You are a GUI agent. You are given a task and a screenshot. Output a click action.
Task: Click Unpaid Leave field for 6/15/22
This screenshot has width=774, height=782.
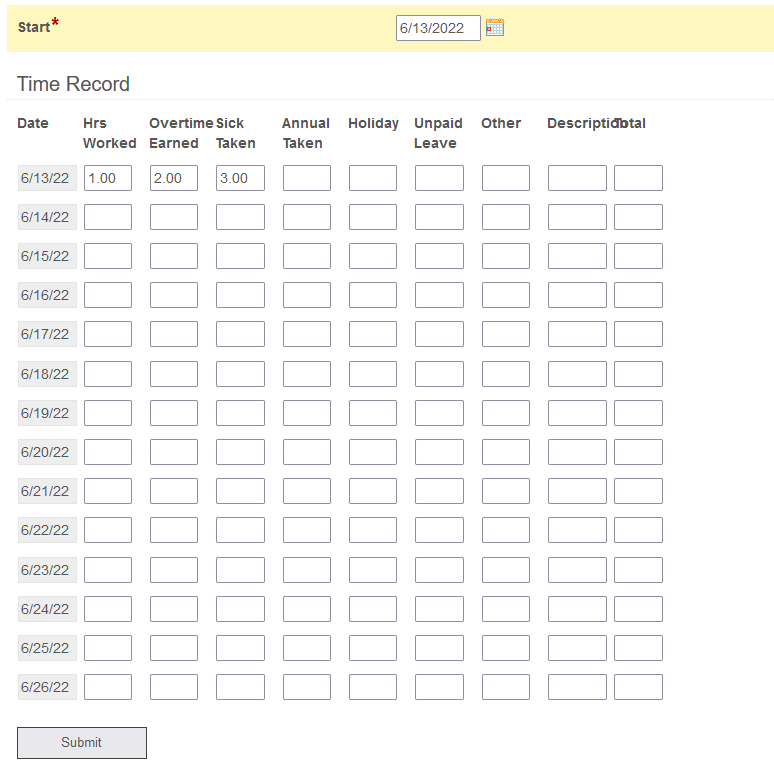[439, 256]
